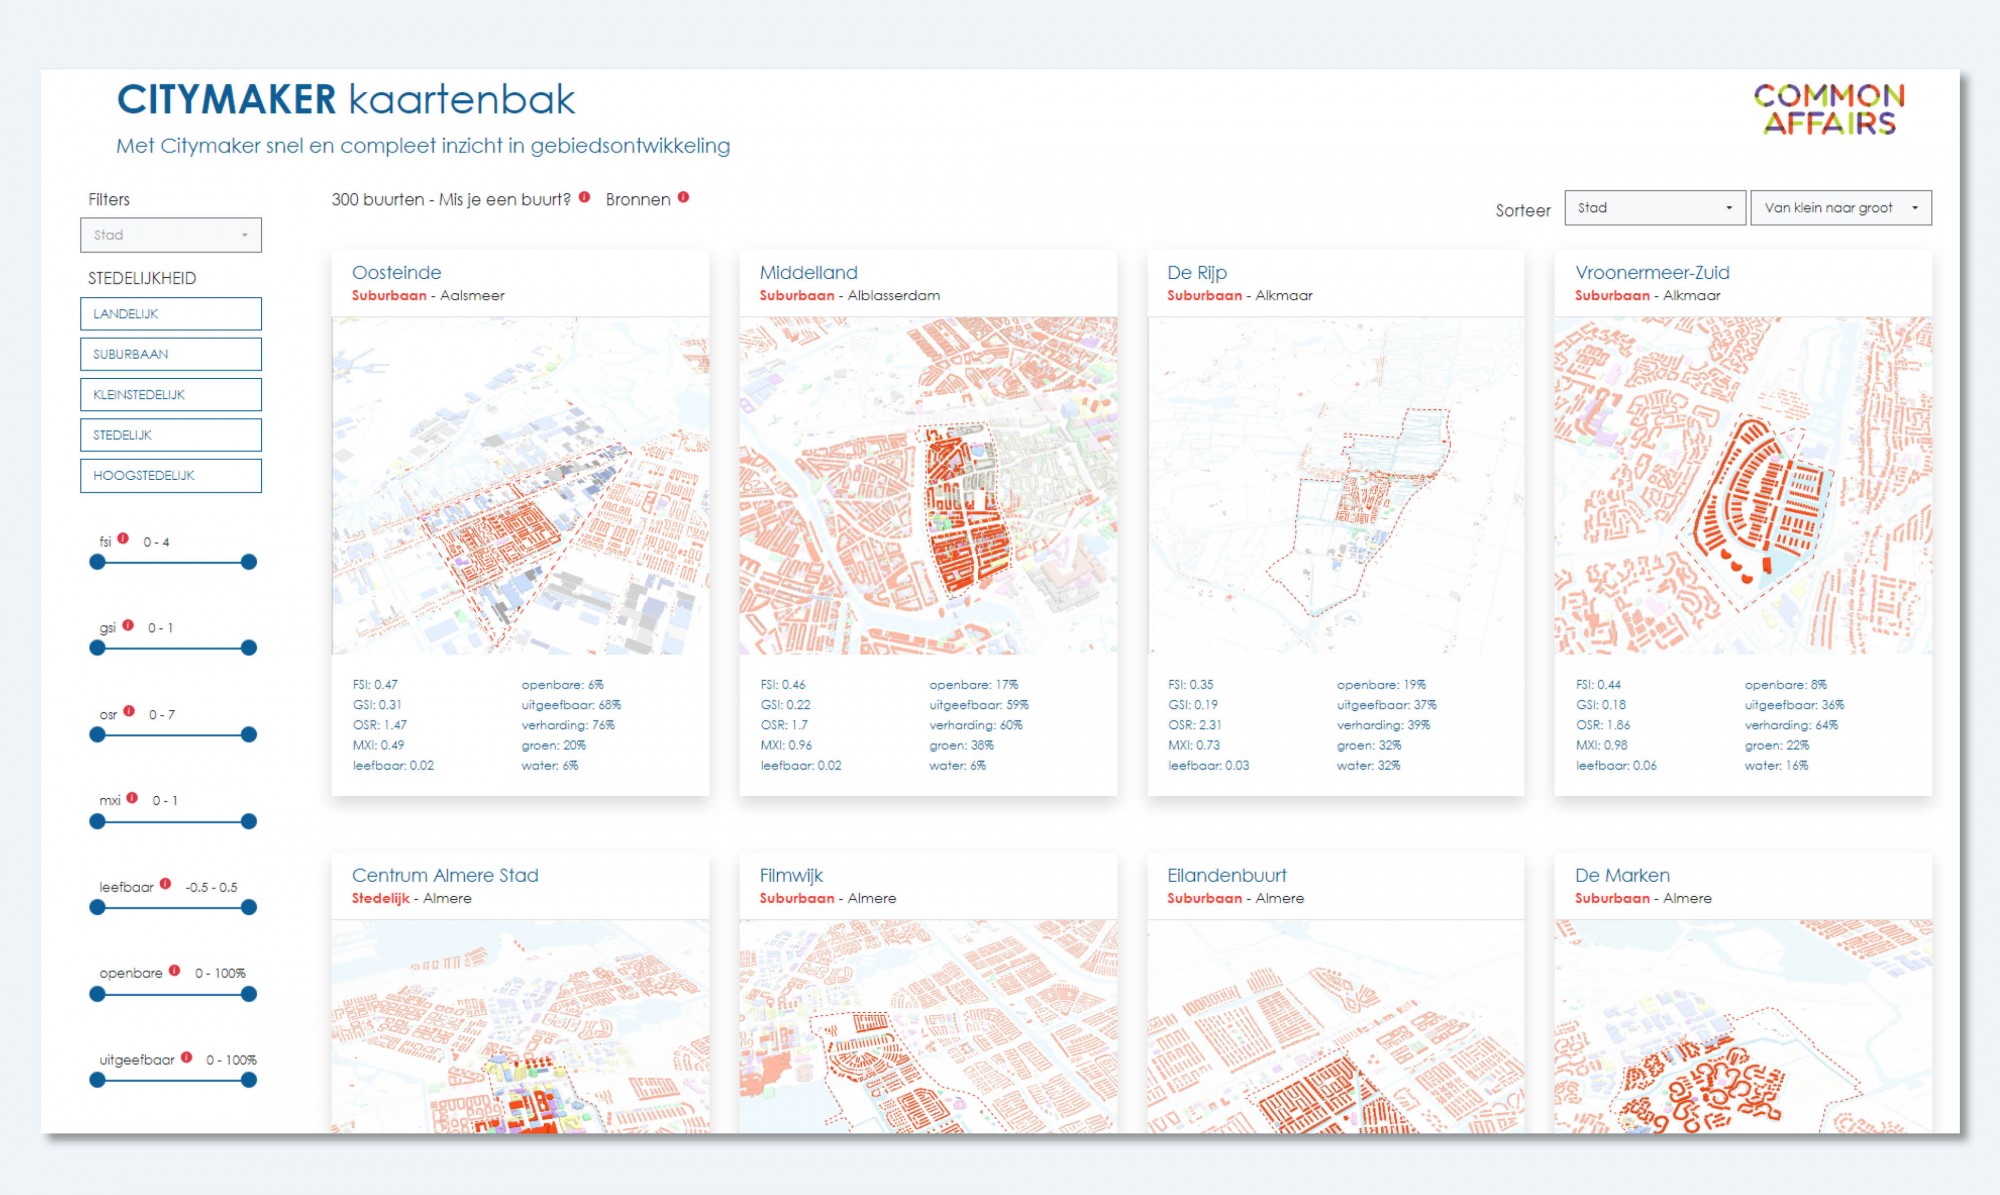2000x1195 pixels.
Task: Click the Common Affairs logo
Action: tap(1829, 109)
